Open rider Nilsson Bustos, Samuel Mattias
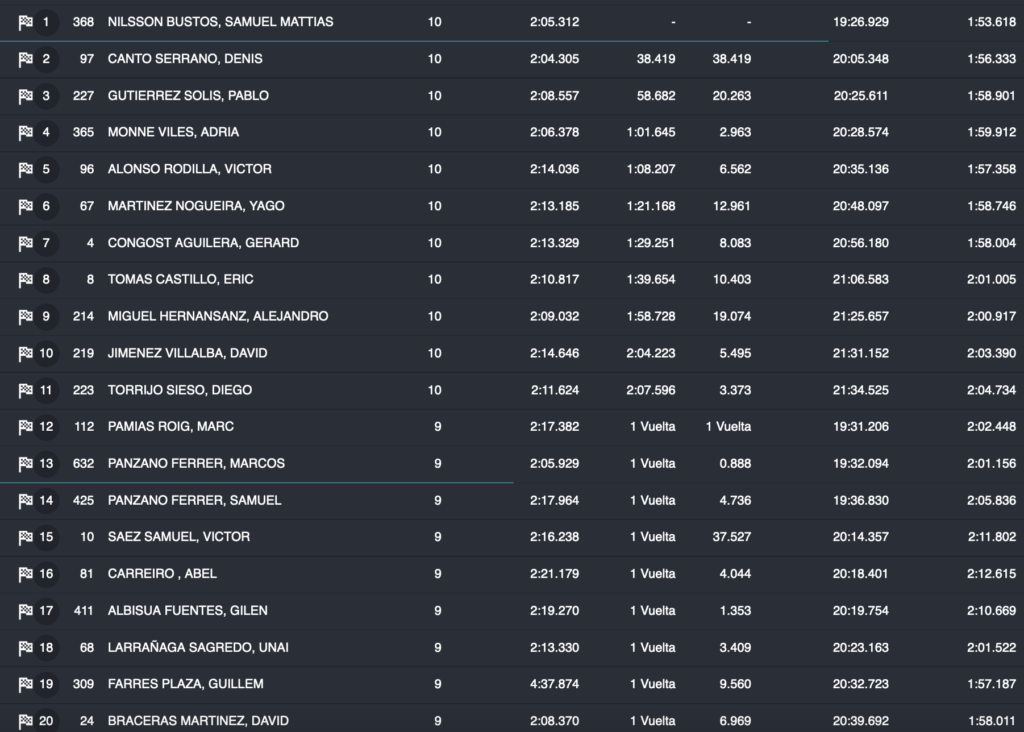The image size is (1024, 732). (220, 22)
